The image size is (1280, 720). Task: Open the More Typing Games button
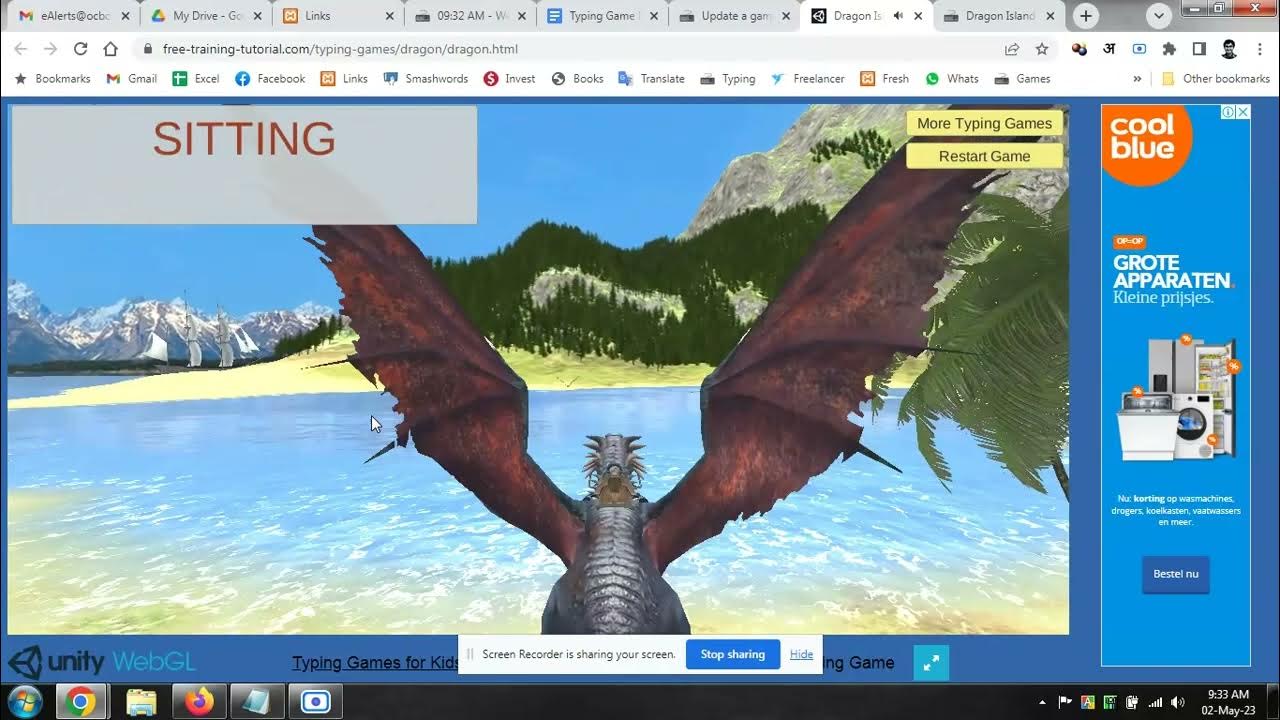(x=984, y=123)
